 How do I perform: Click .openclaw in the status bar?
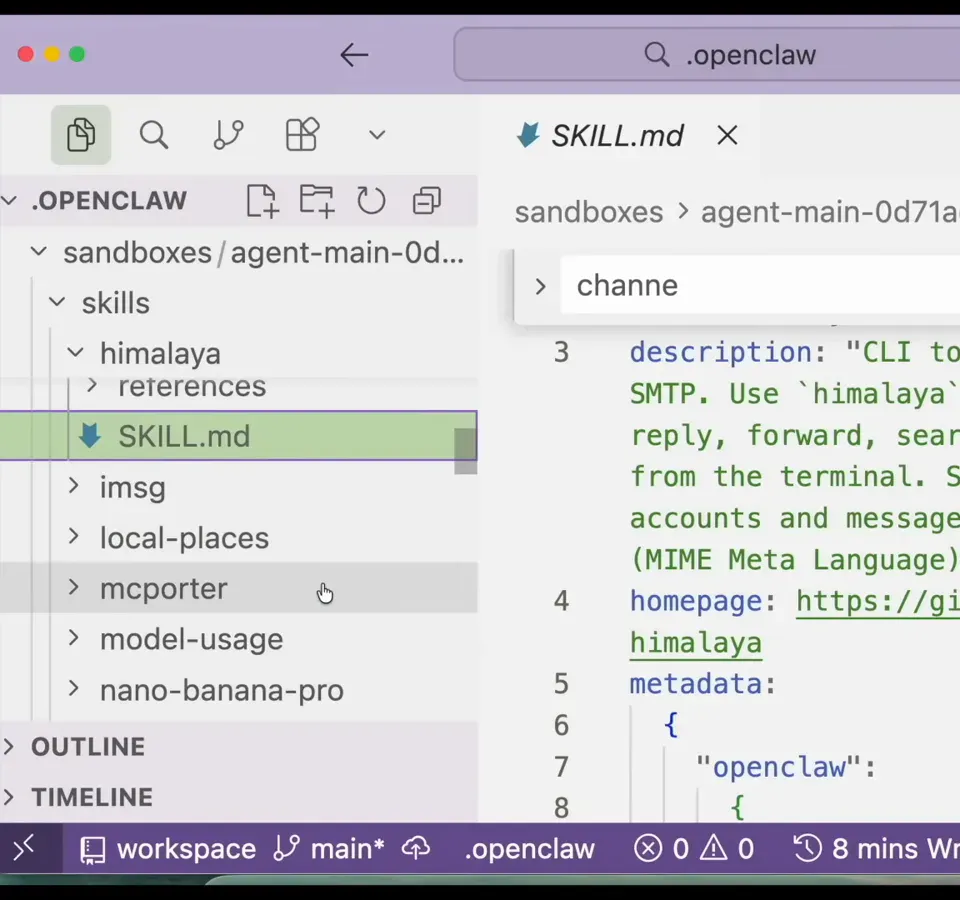530,849
